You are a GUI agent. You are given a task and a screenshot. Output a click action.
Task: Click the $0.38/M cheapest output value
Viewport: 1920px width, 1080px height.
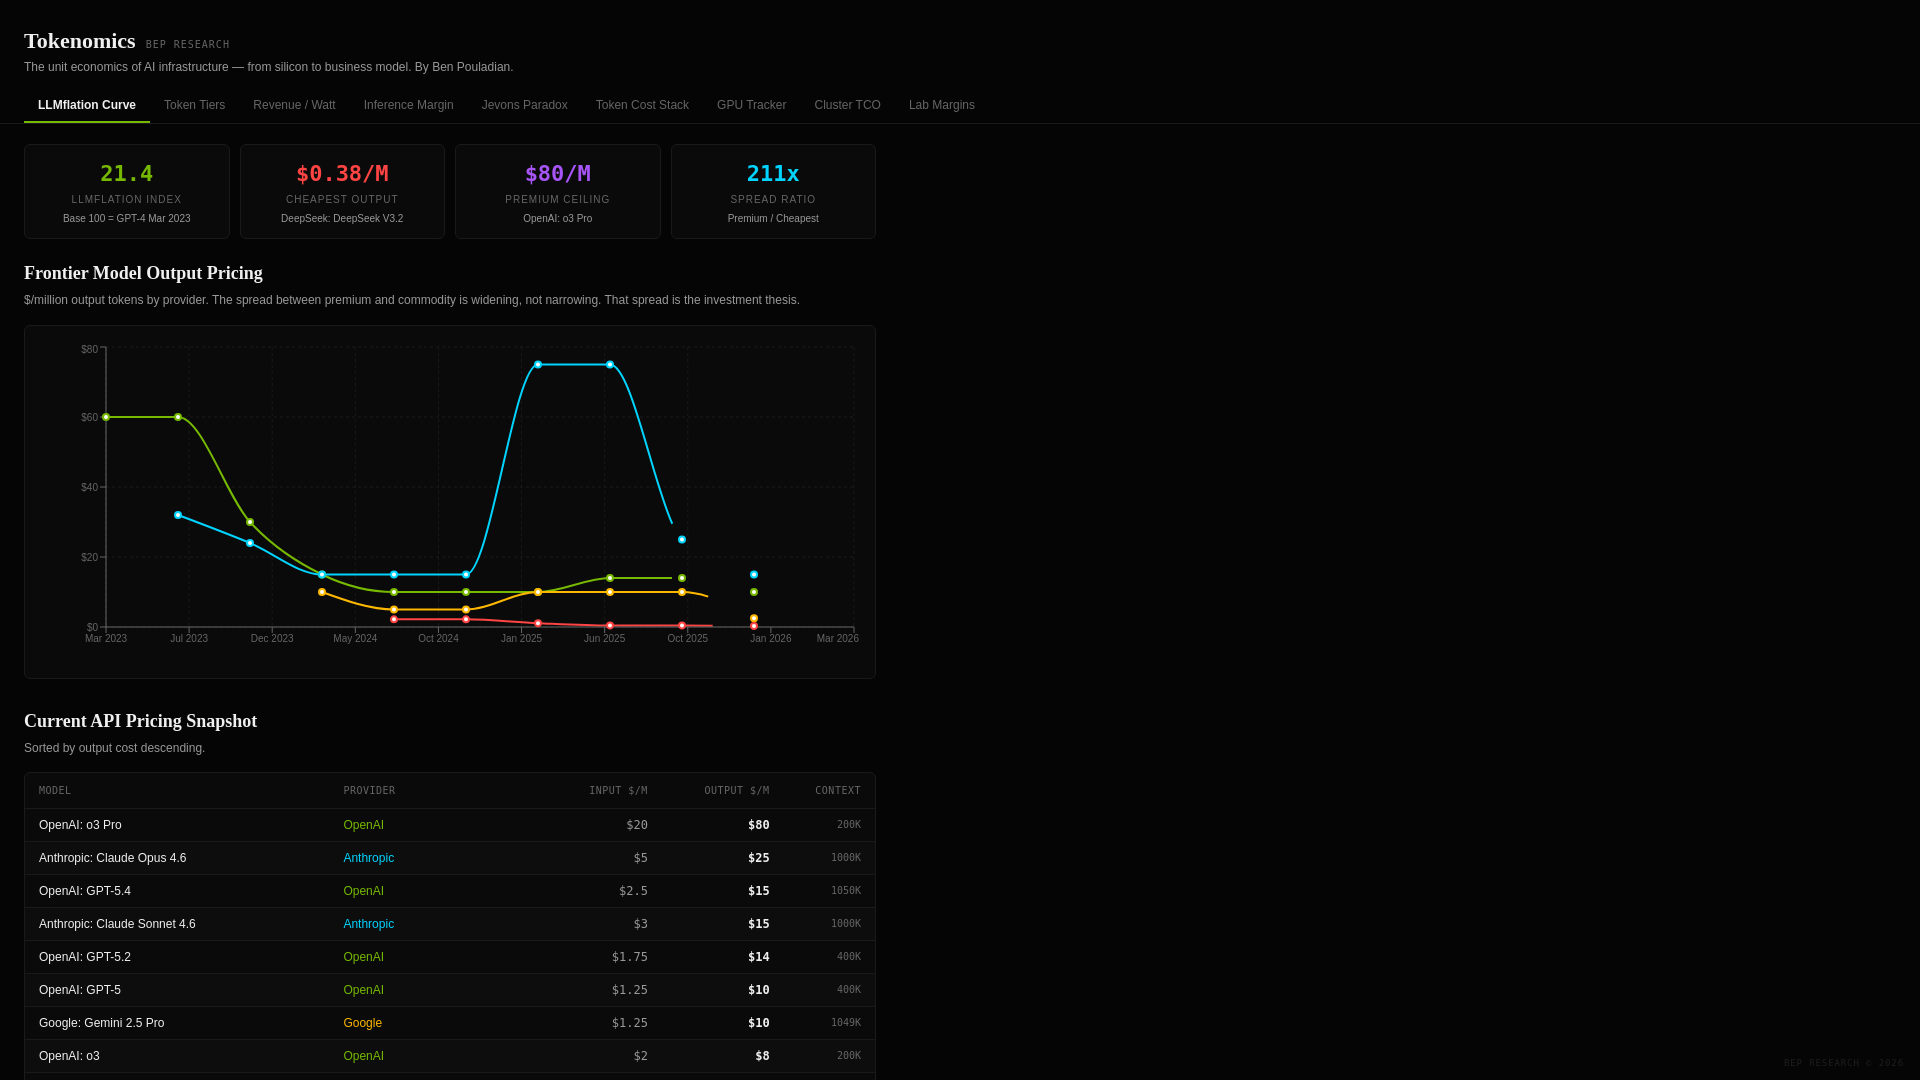tap(342, 174)
